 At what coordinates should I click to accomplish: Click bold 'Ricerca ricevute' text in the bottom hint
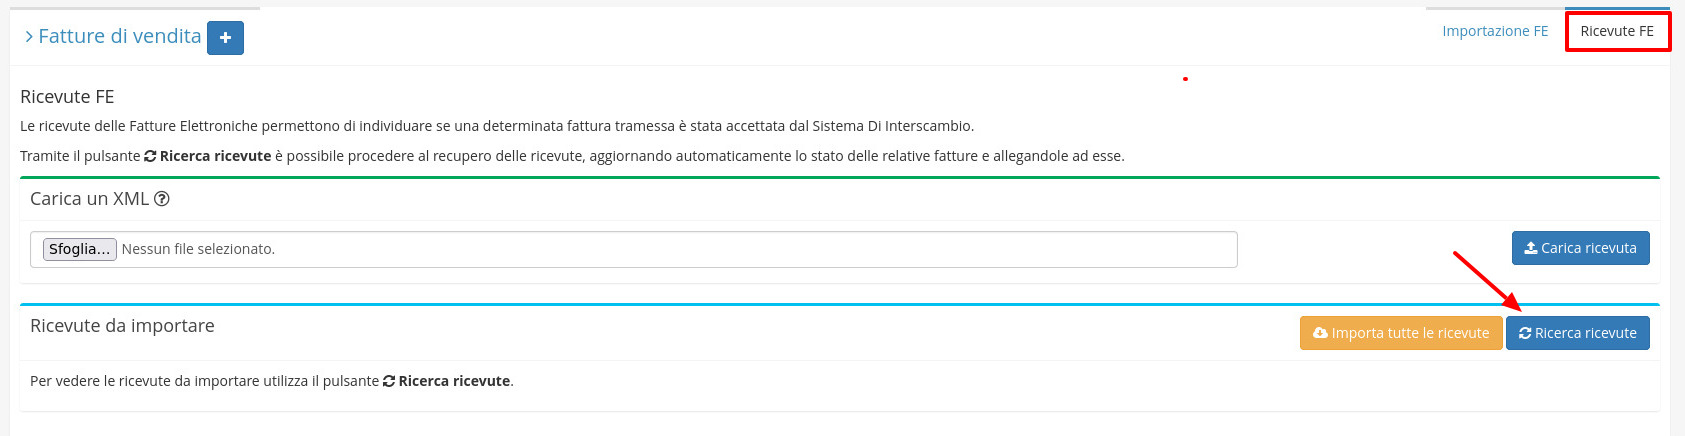(454, 381)
